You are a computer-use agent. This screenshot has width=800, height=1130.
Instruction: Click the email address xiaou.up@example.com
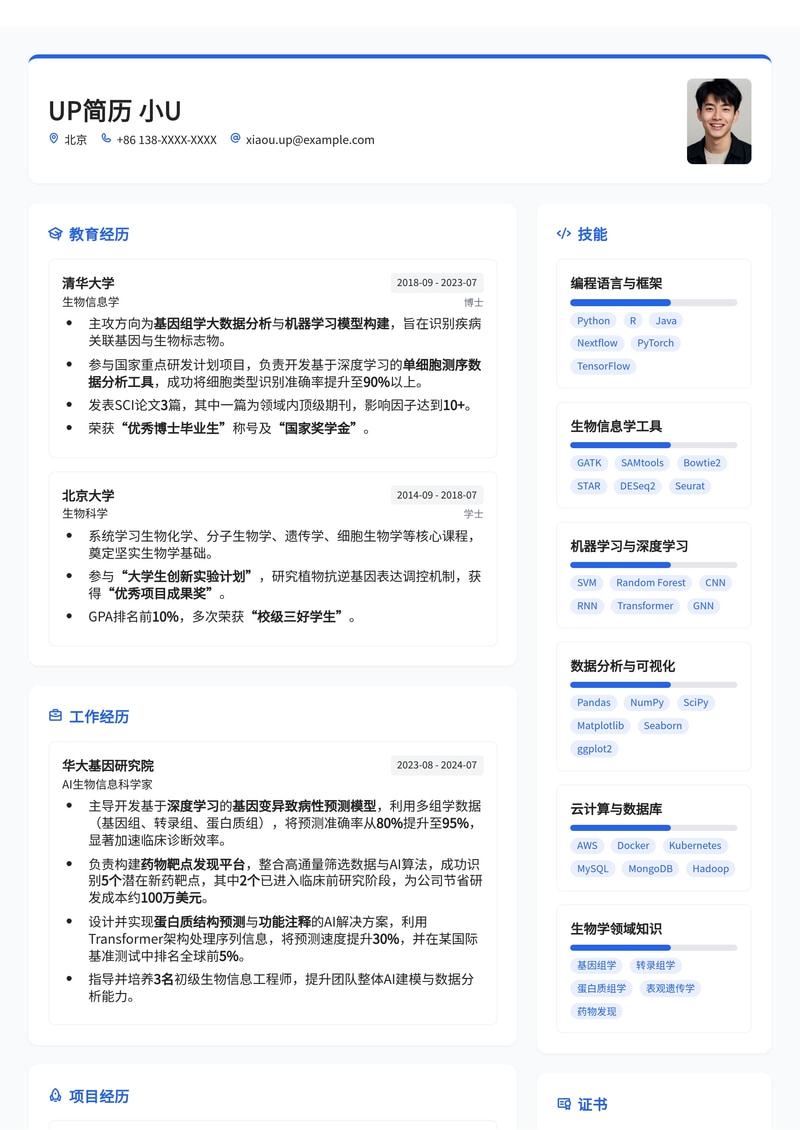coord(310,139)
